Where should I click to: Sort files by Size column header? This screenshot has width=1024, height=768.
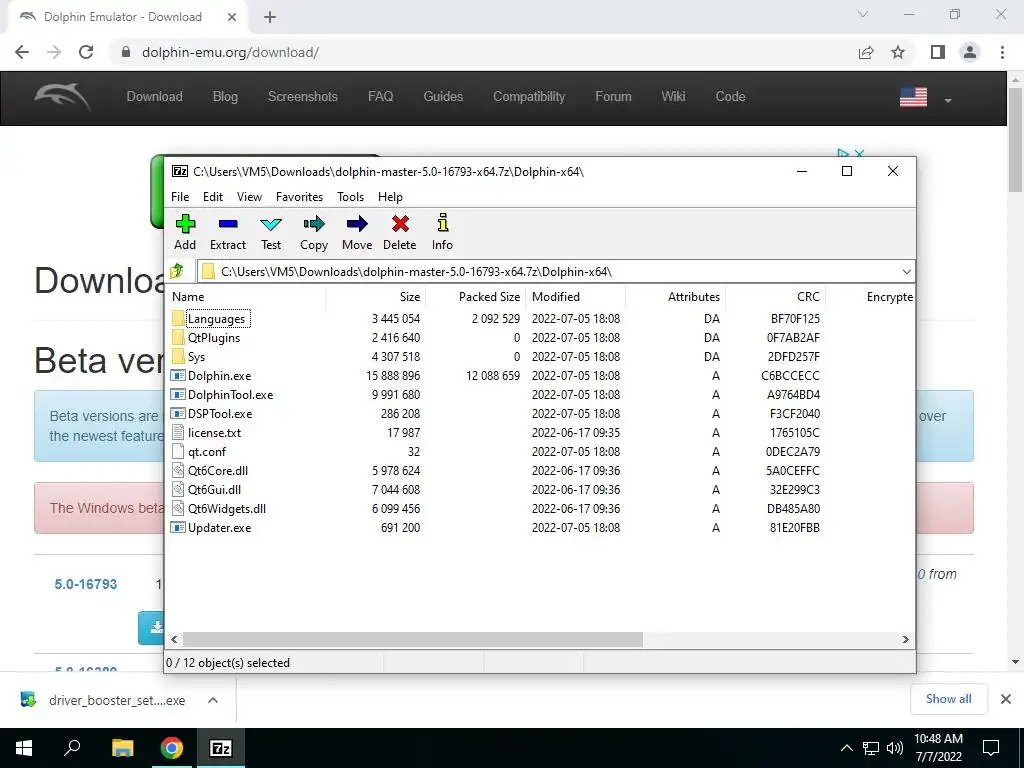[x=376, y=296]
